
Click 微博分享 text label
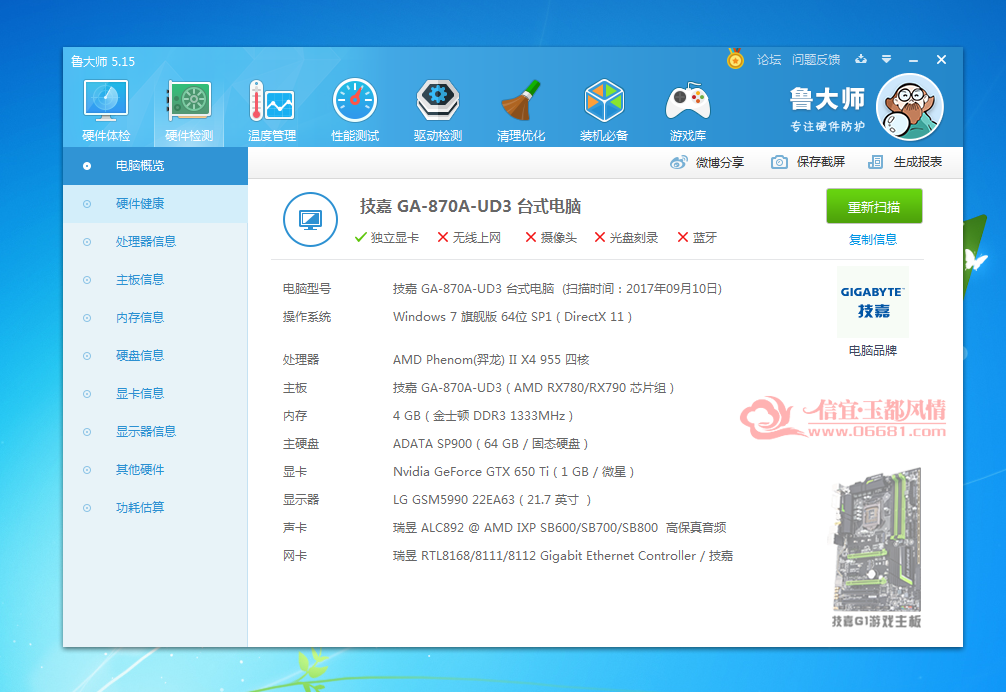click(x=719, y=162)
